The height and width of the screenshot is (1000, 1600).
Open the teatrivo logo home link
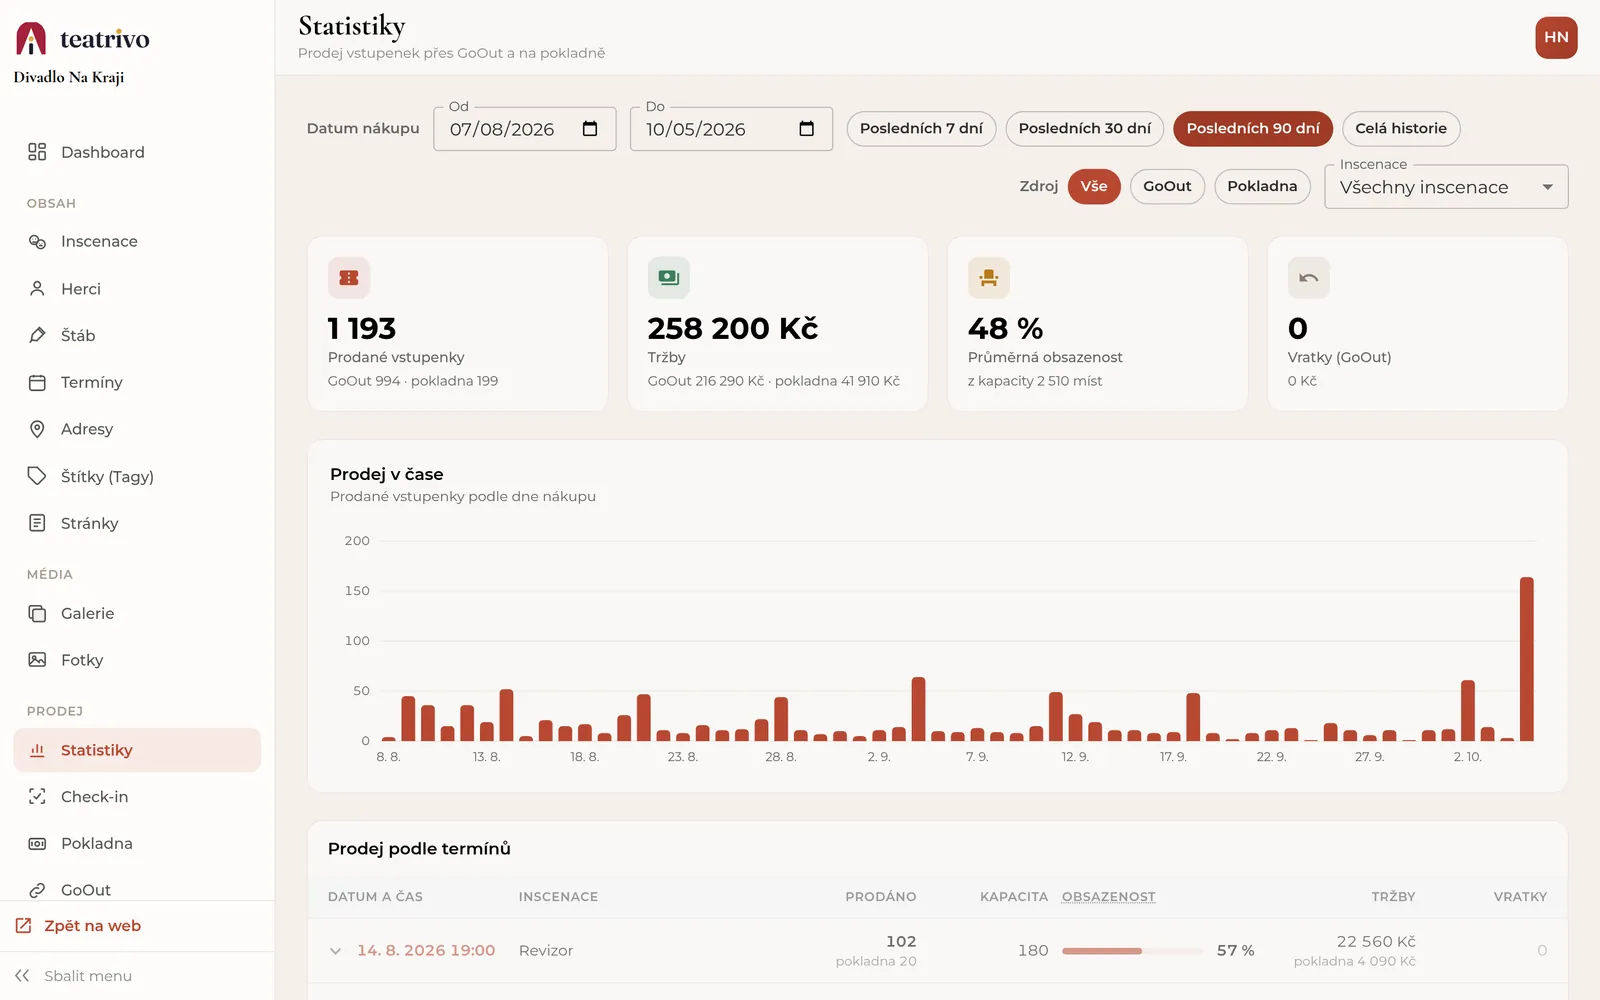82,39
